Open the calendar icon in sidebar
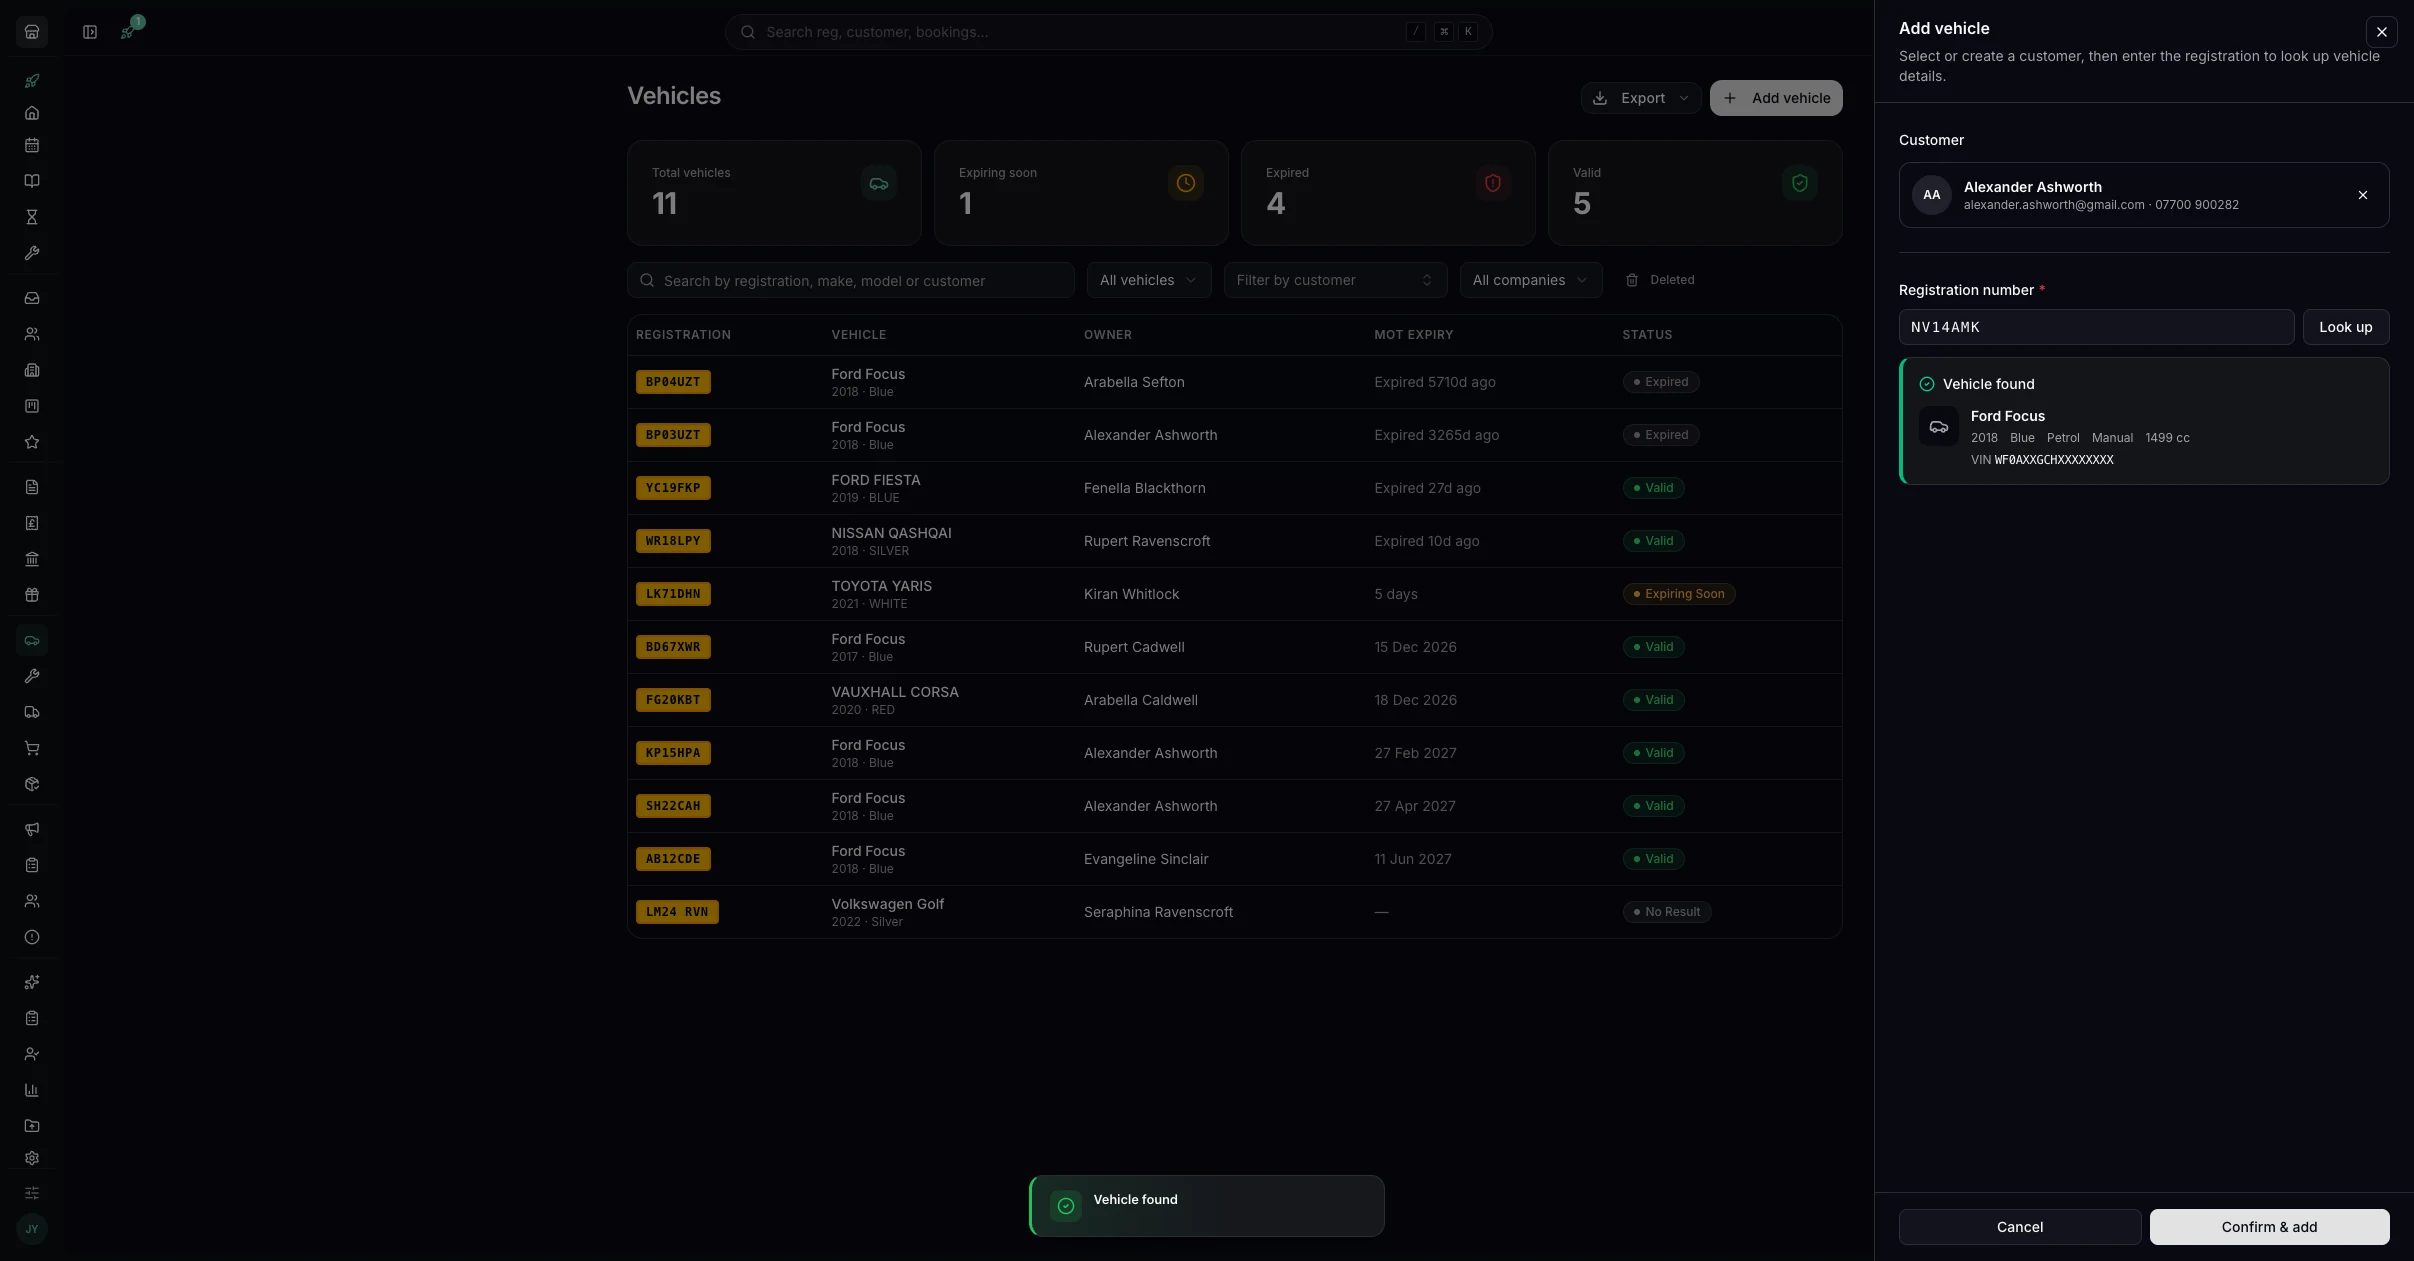Screen dimensions: 2414x1261 (32, 145)
